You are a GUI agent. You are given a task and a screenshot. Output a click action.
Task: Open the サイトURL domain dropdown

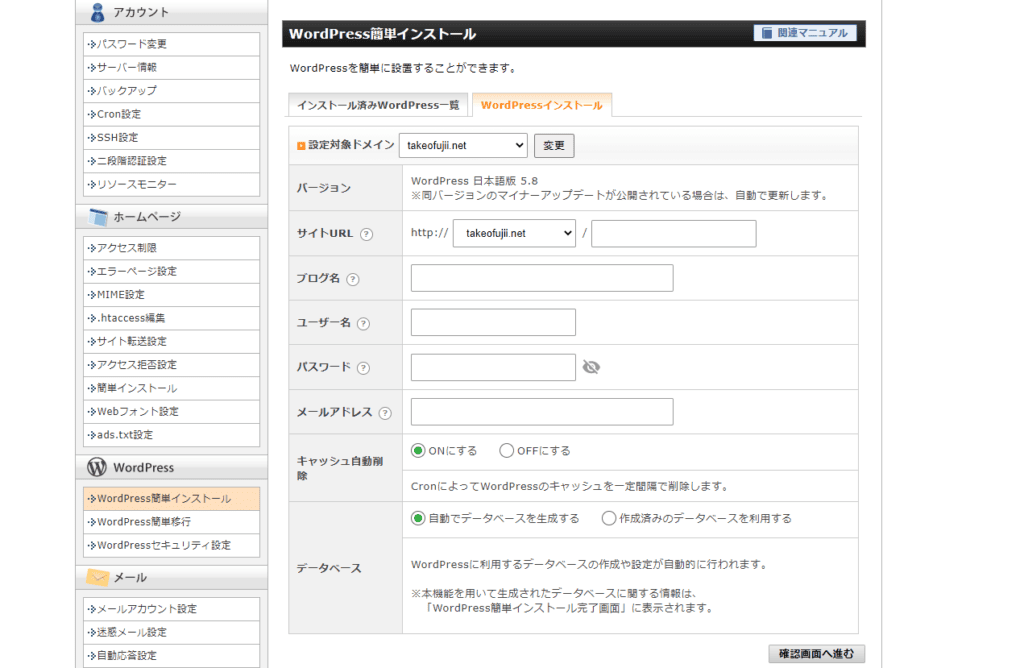click(x=514, y=233)
